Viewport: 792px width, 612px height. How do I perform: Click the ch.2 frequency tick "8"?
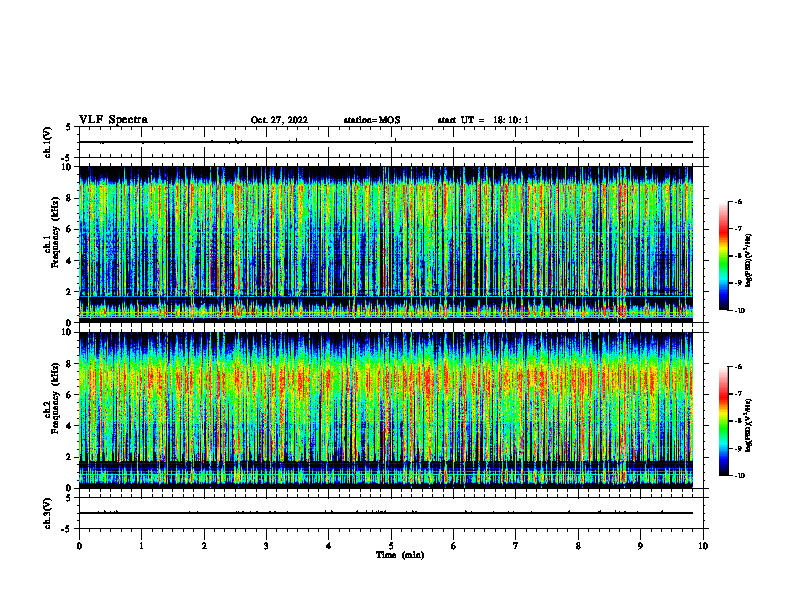pyautogui.click(x=71, y=364)
